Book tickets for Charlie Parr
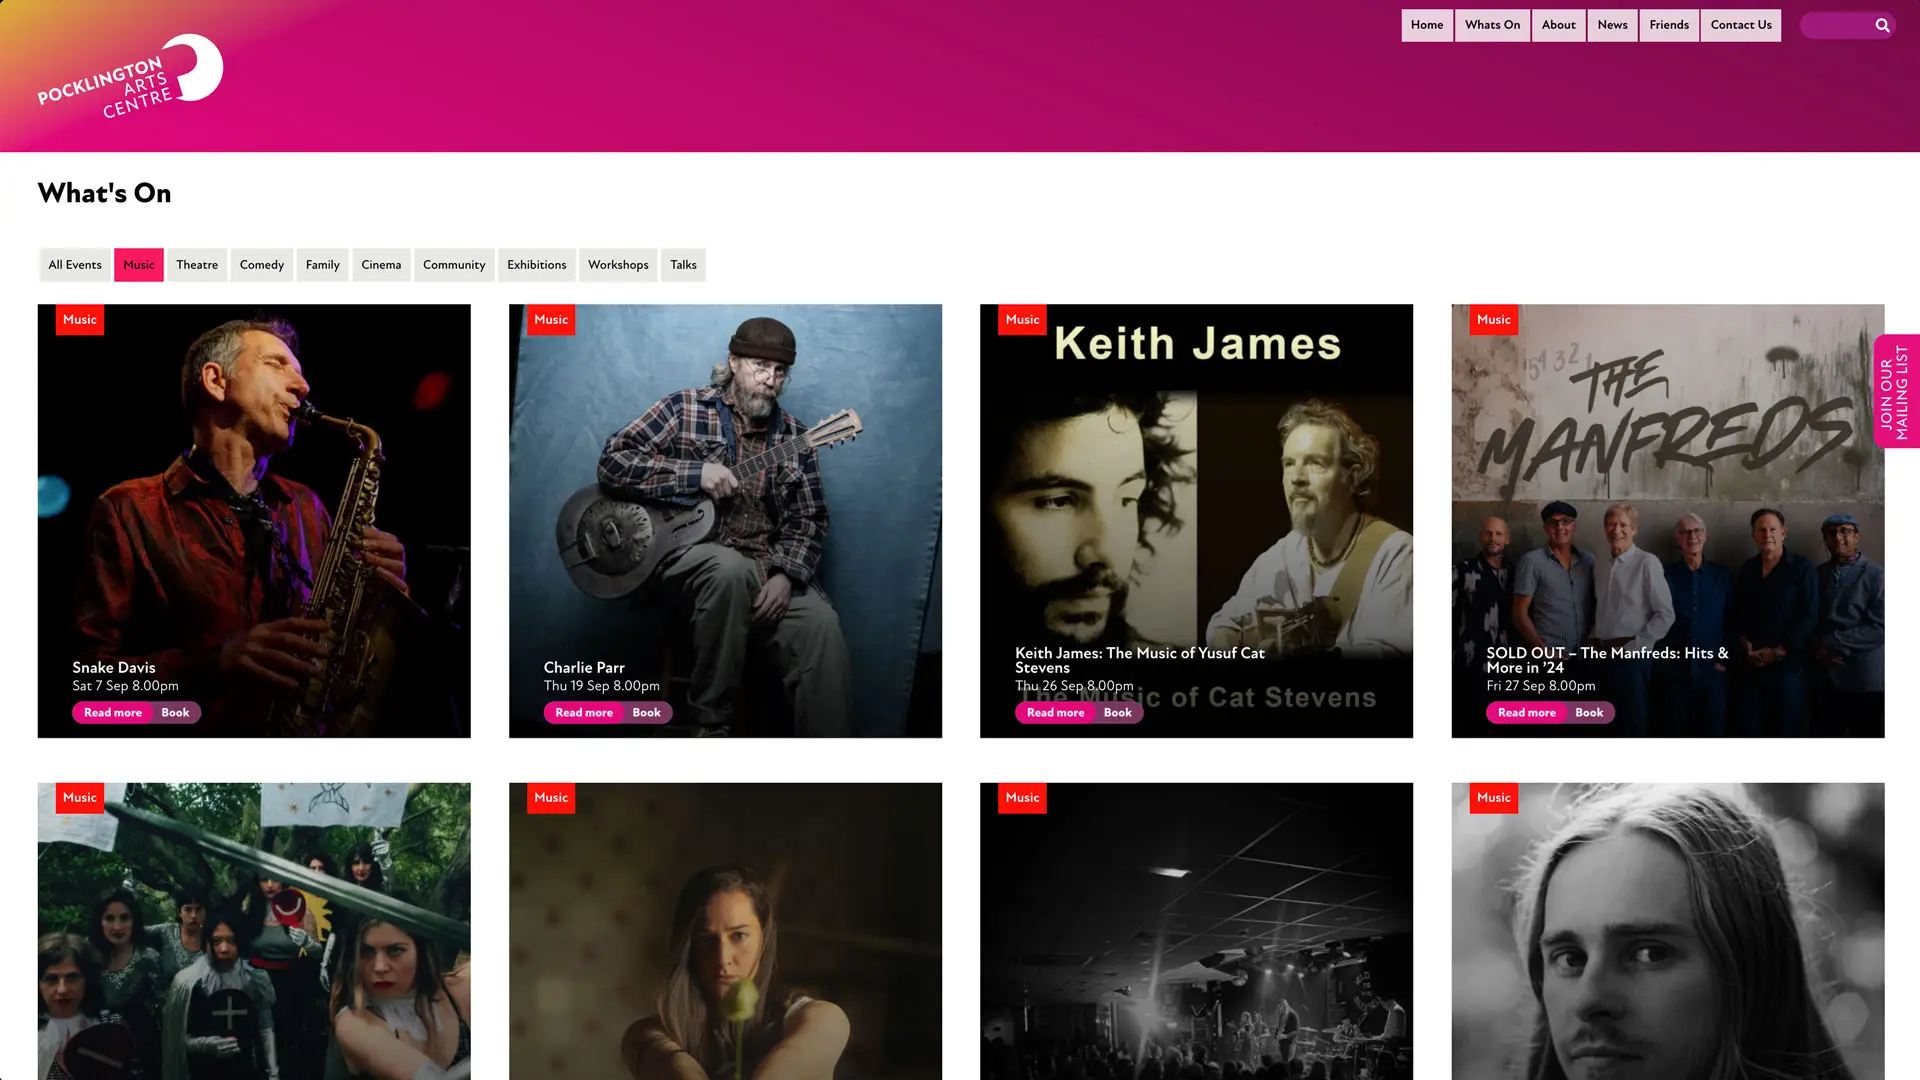This screenshot has height=1080, width=1920. (646, 713)
